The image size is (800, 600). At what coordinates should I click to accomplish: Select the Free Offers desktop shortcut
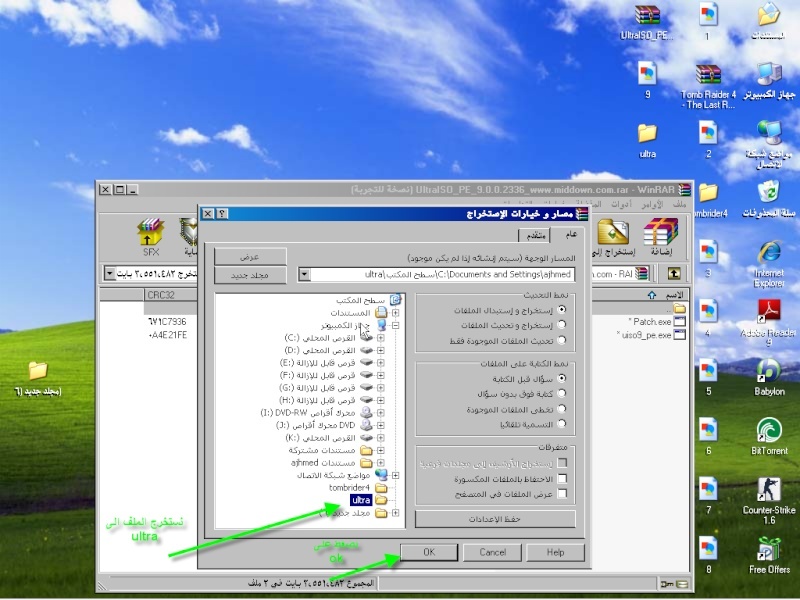point(769,556)
